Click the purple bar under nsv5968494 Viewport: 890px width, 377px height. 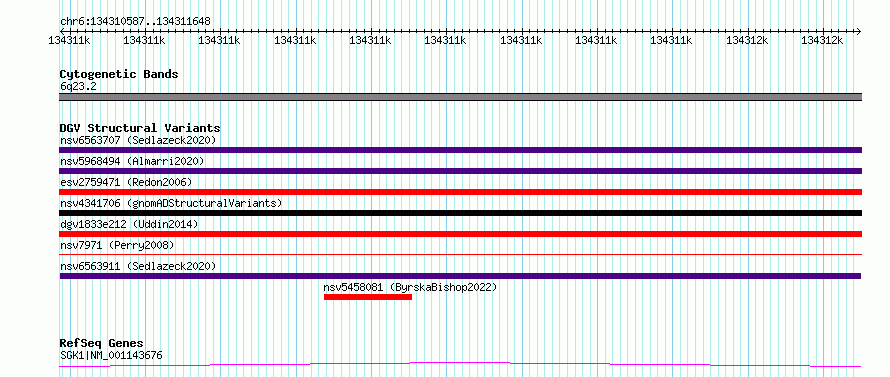click(x=460, y=171)
